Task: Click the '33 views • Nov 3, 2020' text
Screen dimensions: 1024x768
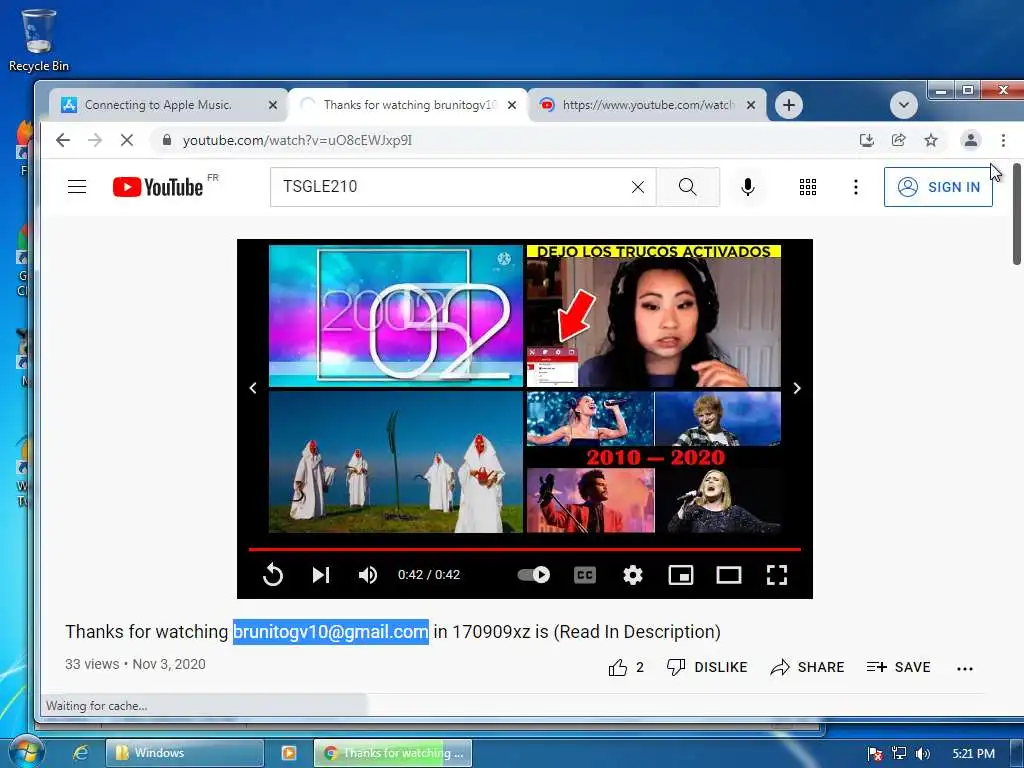Action: click(x=135, y=665)
